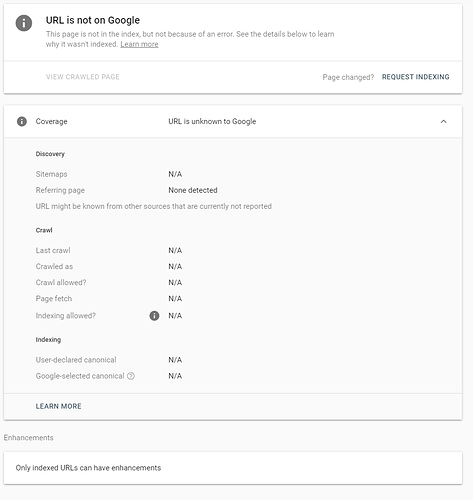The height and width of the screenshot is (500, 473).
Task: Click the 'Google-selected canonical' label
Action: (x=80, y=376)
